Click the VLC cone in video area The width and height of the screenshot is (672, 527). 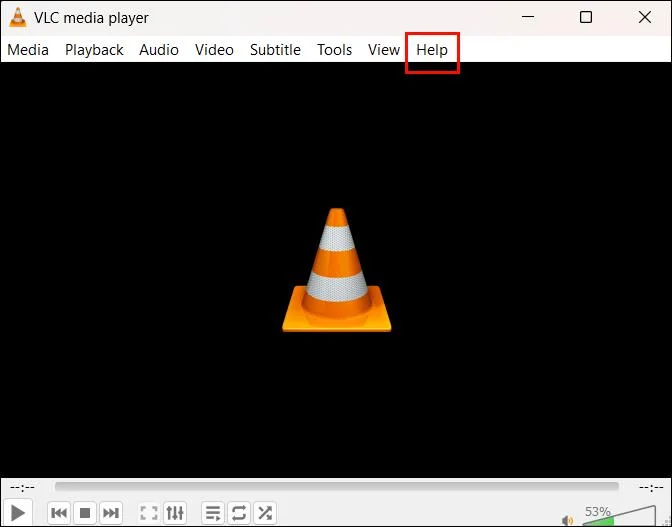tap(336, 270)
